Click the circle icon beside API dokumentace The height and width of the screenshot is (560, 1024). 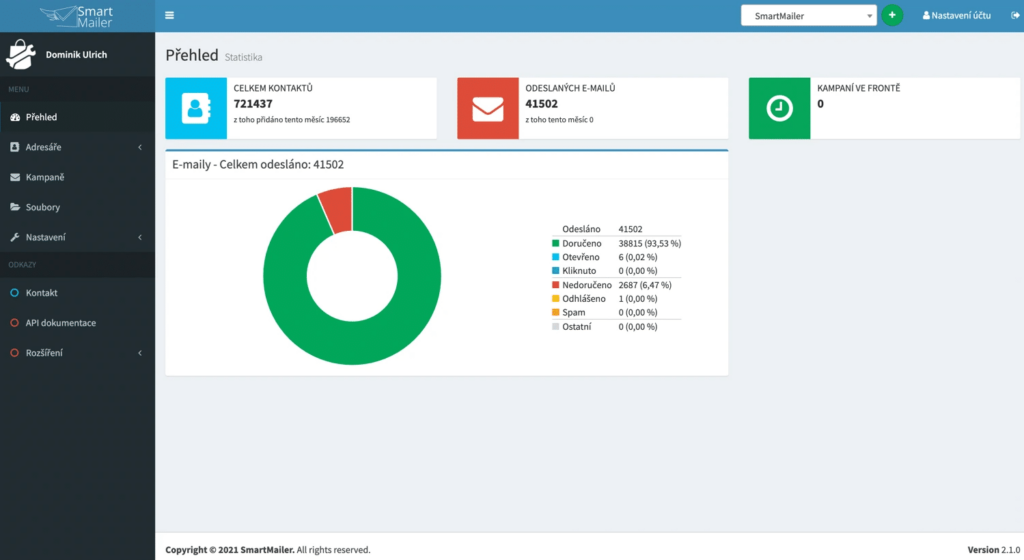(x=14, y=323)
